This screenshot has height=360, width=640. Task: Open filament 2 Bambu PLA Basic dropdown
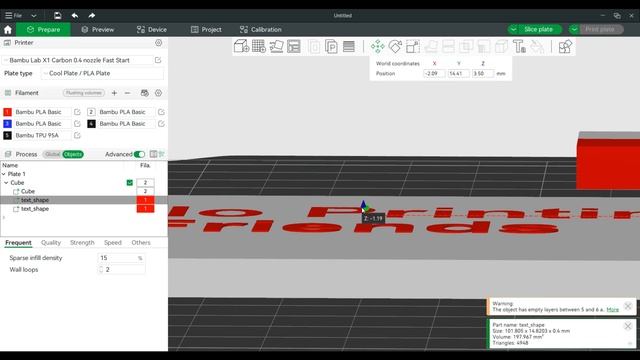(126, 112)
